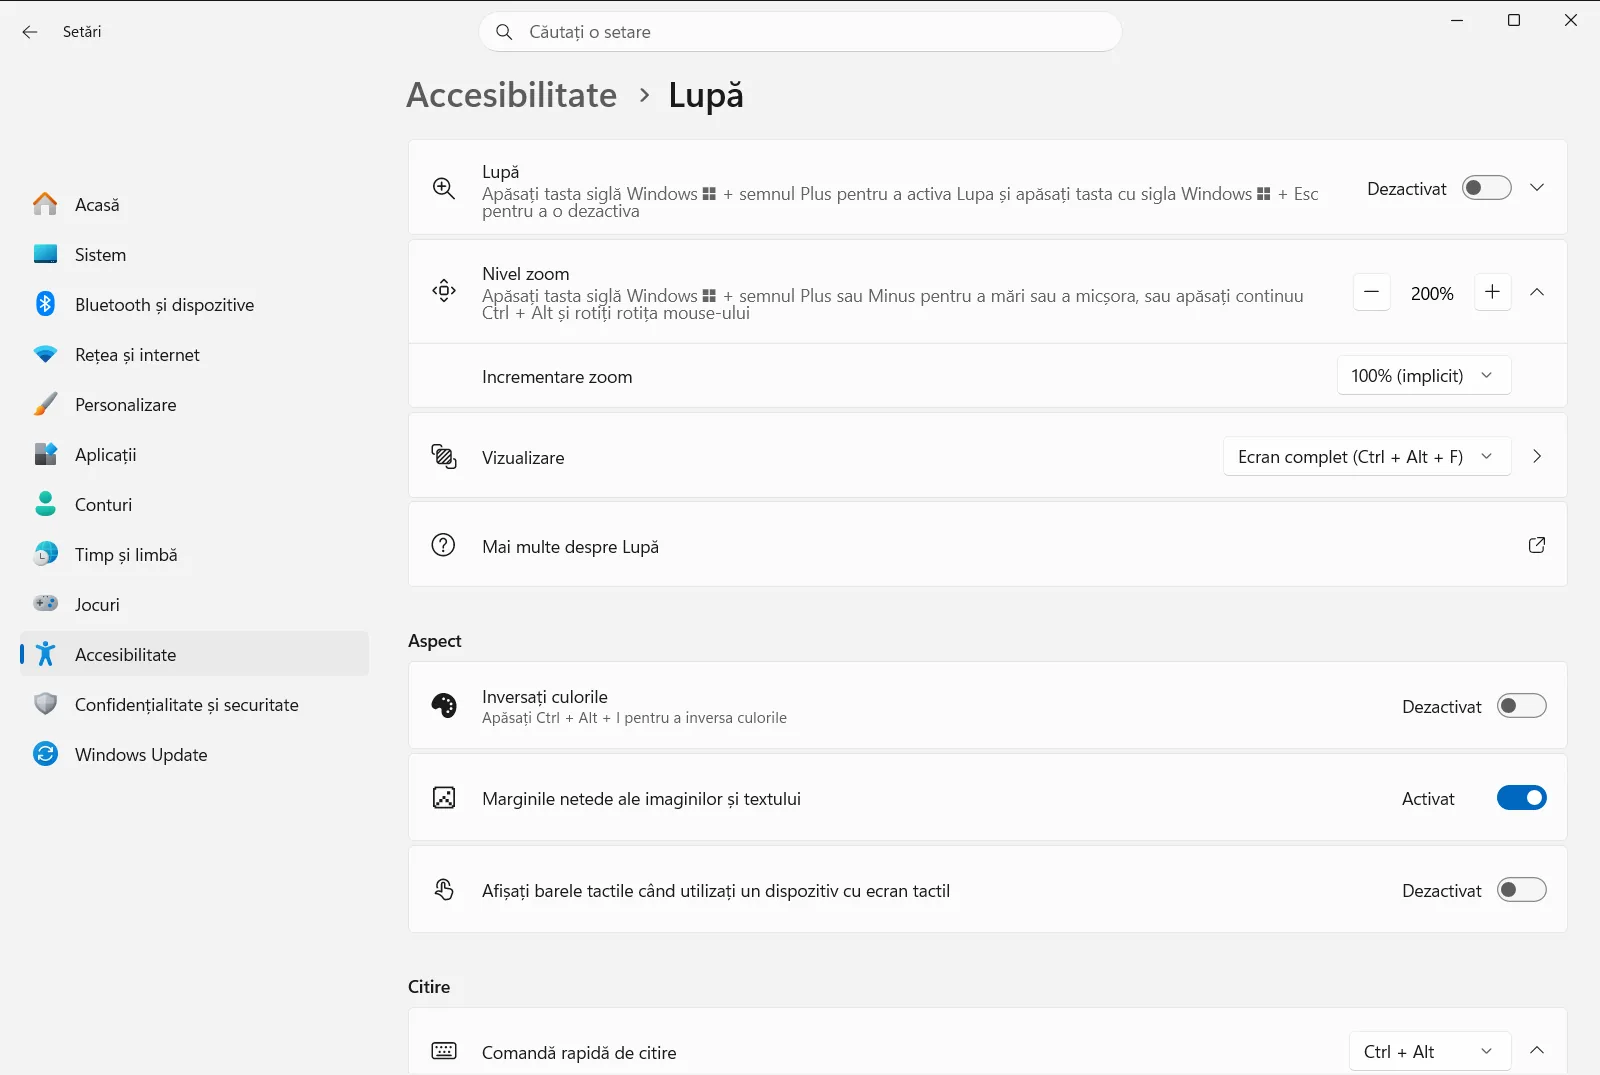The height and width of the screenshot is (1075, 1600).
Task: Click the Aplicații apps icon
Action: click(x=45, y=454)
